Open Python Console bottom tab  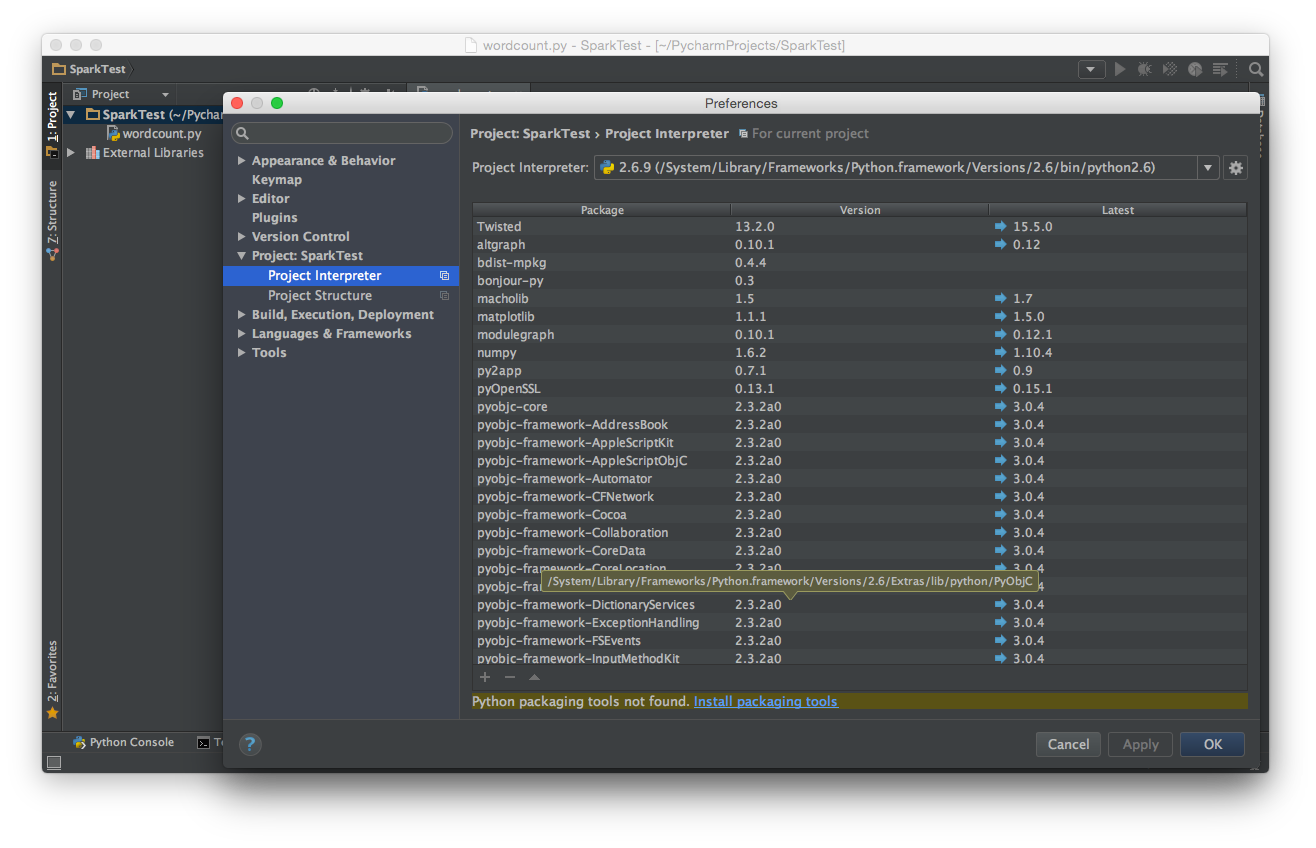[x=123, y=743]
